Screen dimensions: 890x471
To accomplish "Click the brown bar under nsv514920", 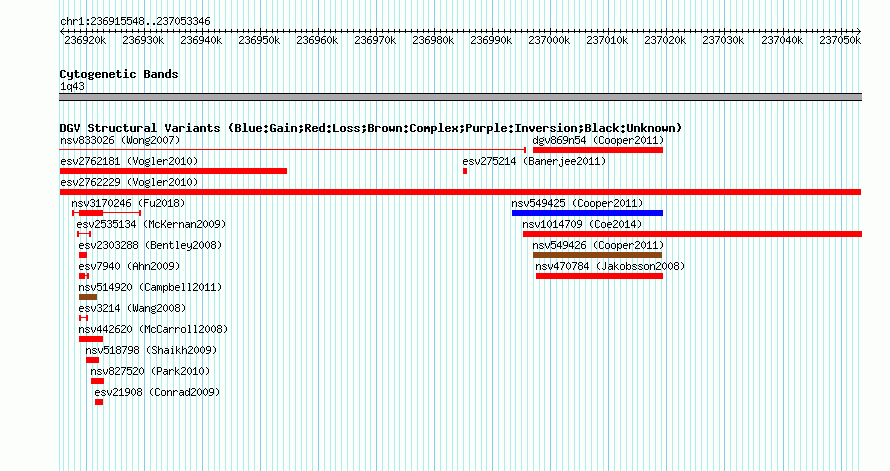I will click(88, 297).
